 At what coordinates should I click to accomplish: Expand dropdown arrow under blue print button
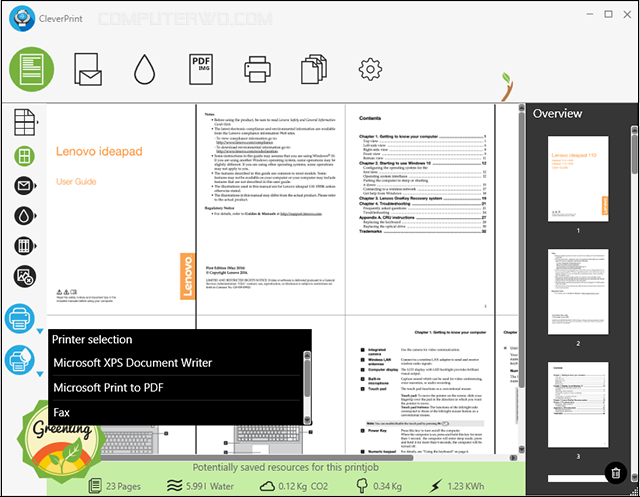(40, 331)
